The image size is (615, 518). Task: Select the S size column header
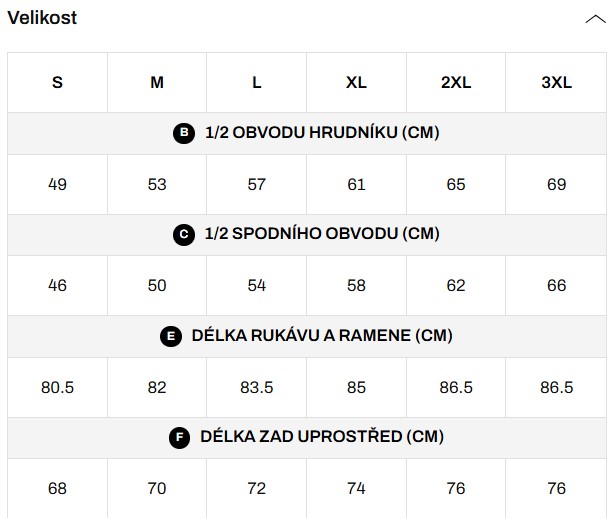[x=57, y=83]
